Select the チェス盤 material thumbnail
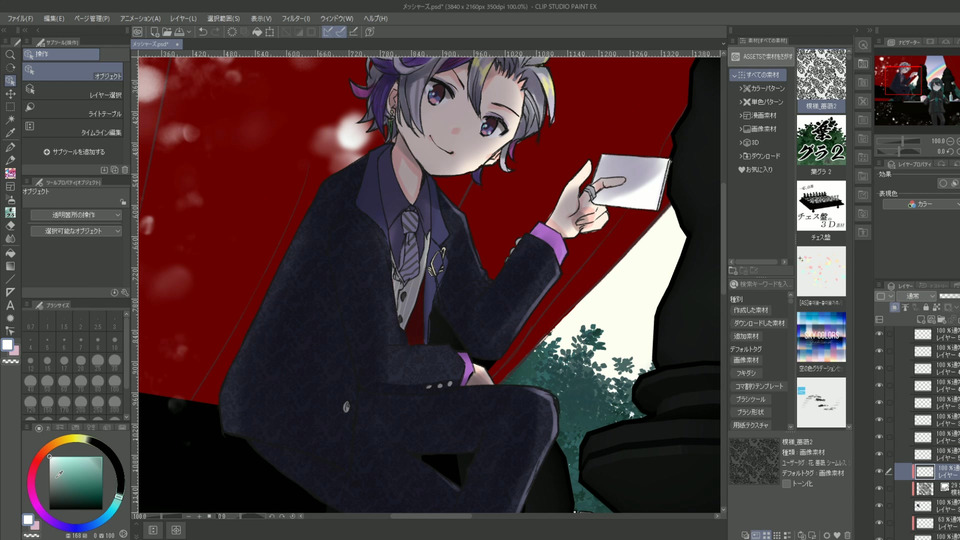The width and height of the screenshot is (960, 540). 821,206
